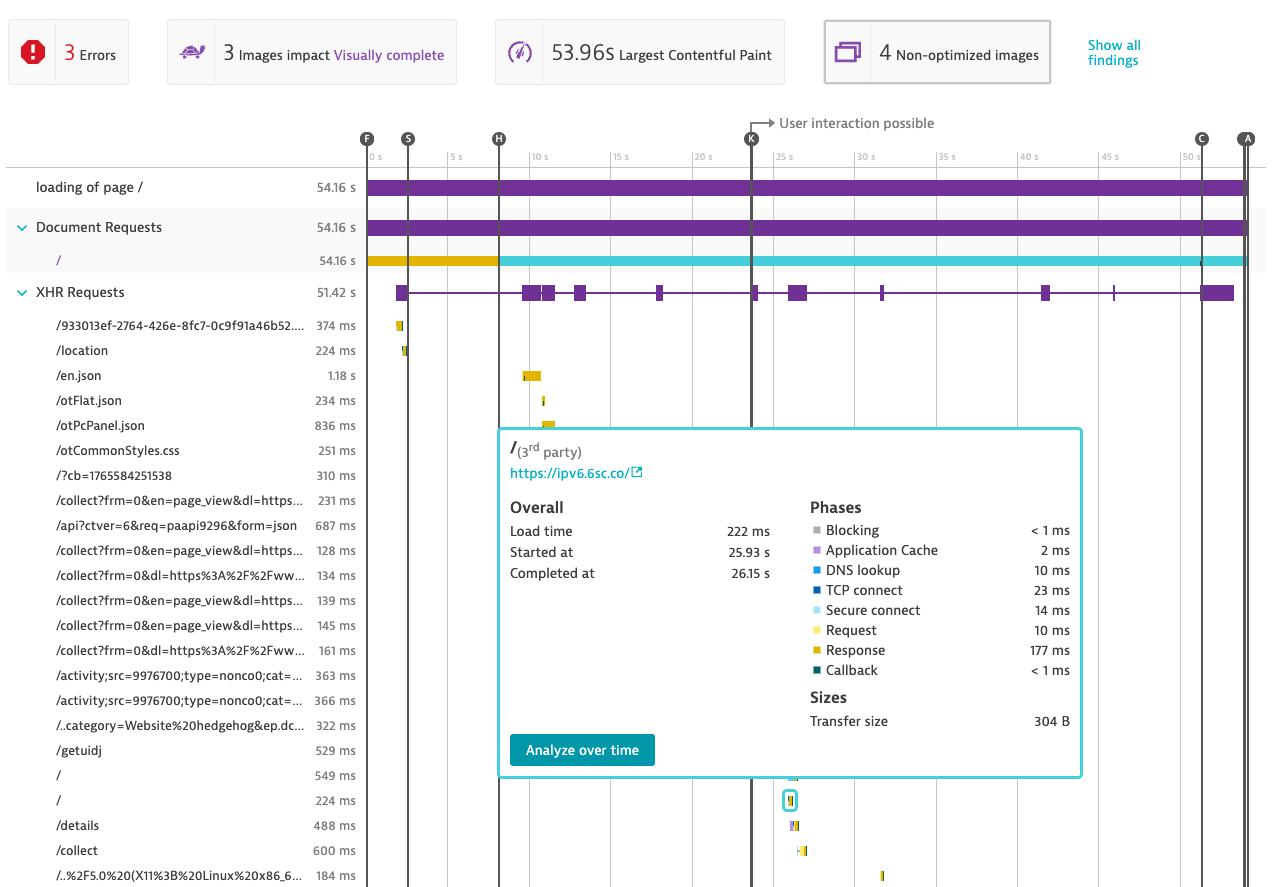Select the /en.json request row
This screenshot has height=887, width=1280.
pyautogui.click(x=79, y=375)
